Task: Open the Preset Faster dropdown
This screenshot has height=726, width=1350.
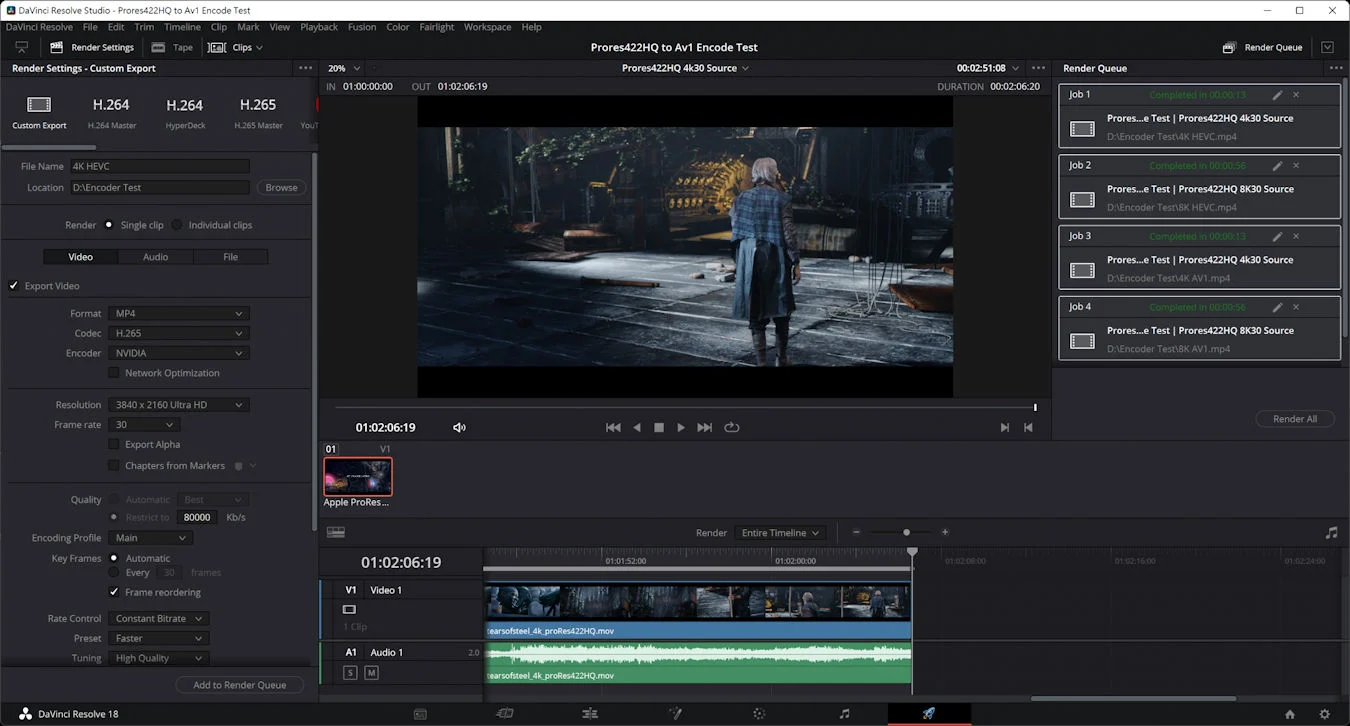Action: 158,638
